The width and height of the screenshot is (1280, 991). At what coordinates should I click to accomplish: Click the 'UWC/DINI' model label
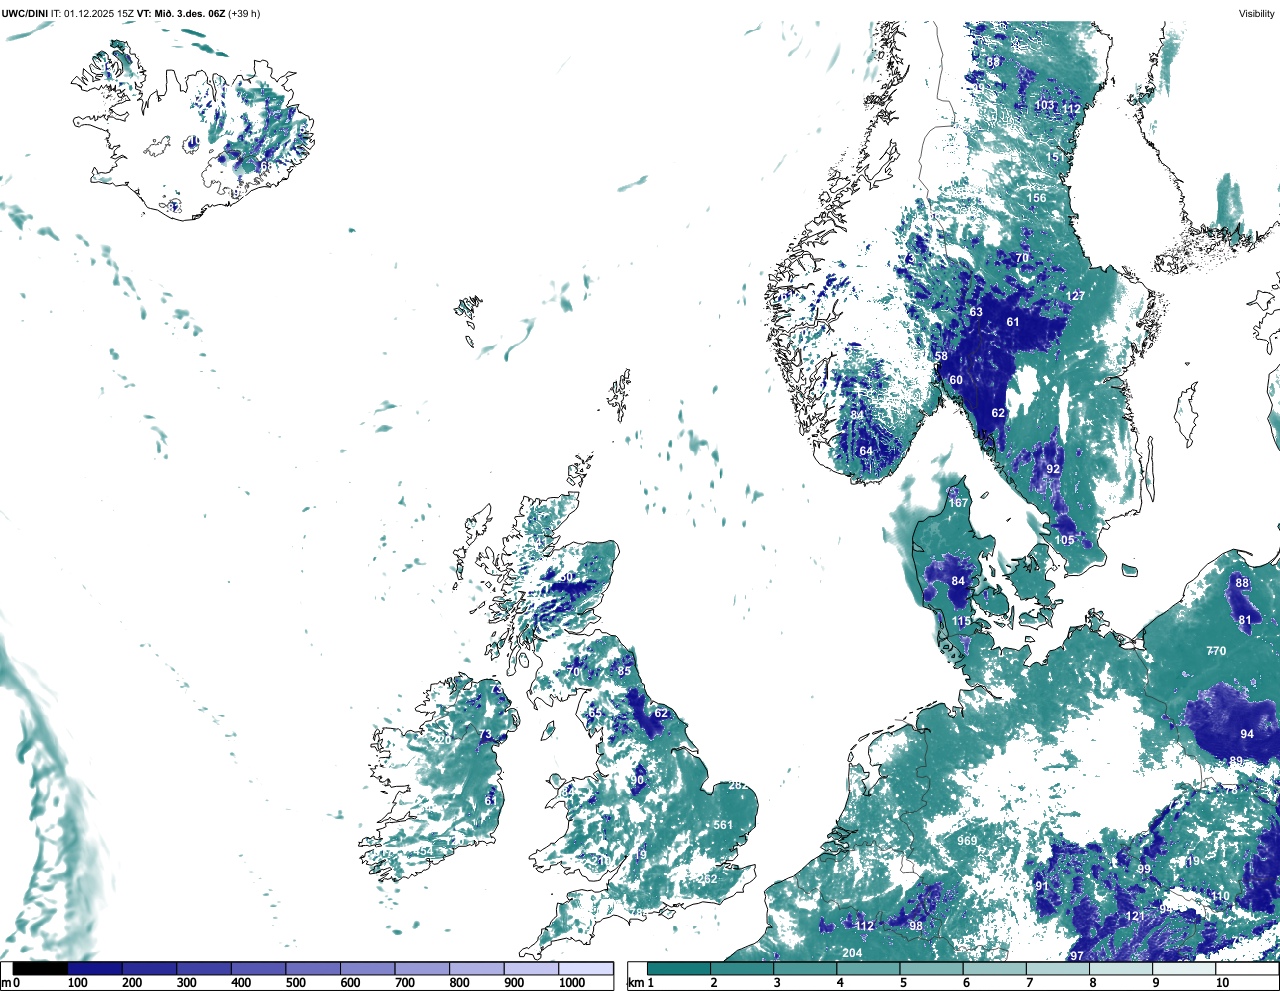point(24,14)
